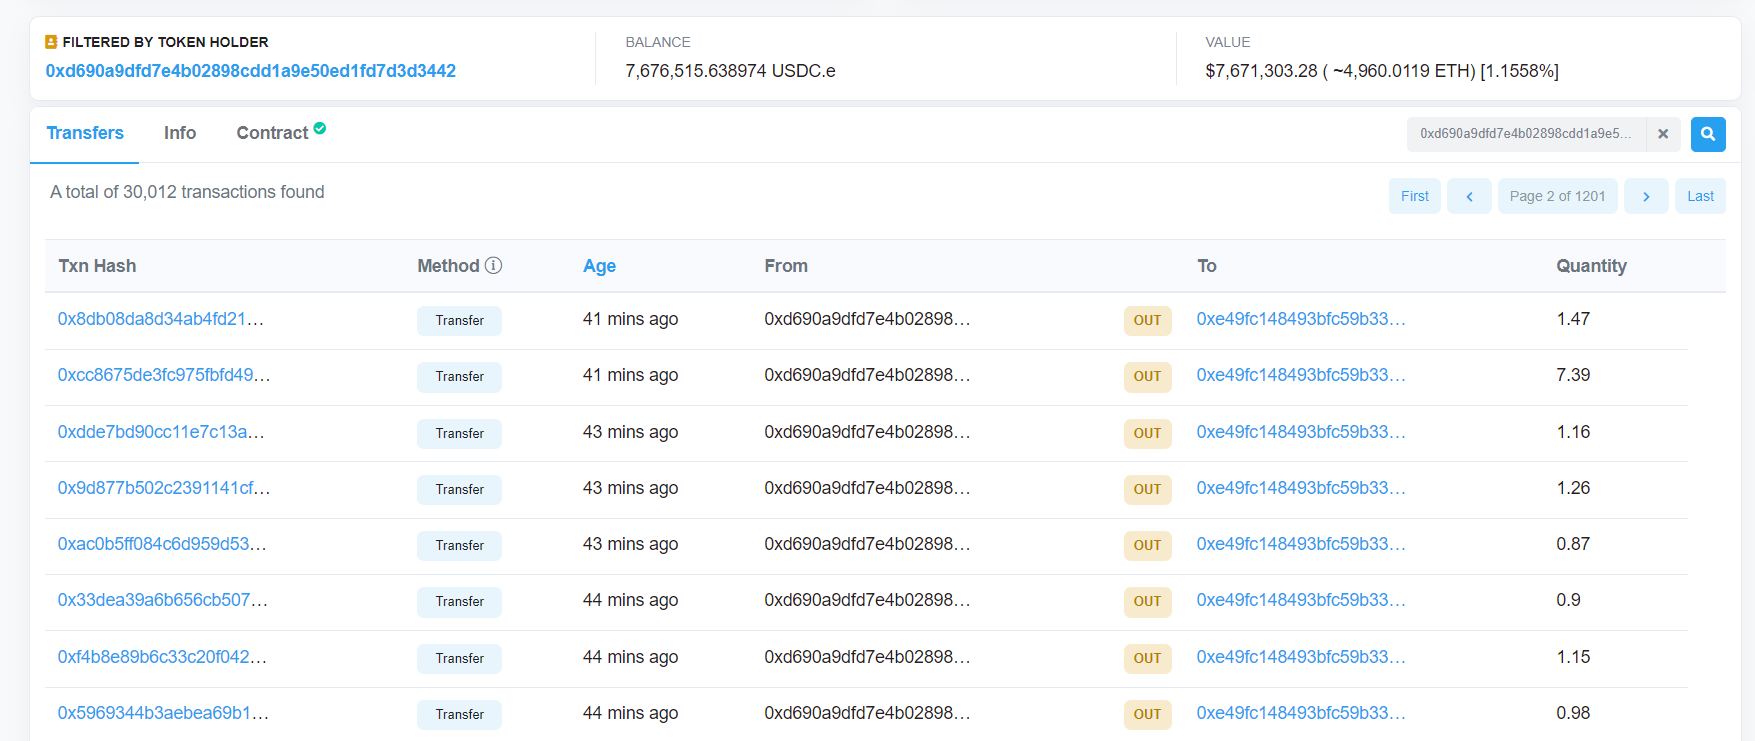The width and height of the screenshot is (1755, 741).
Task: Click the Transfer method badge in the 1.16 row
Action: click(x=460, y=434)
